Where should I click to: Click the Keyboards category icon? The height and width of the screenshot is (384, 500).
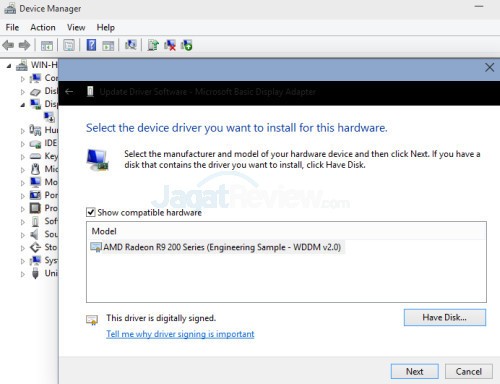(35, 156)
